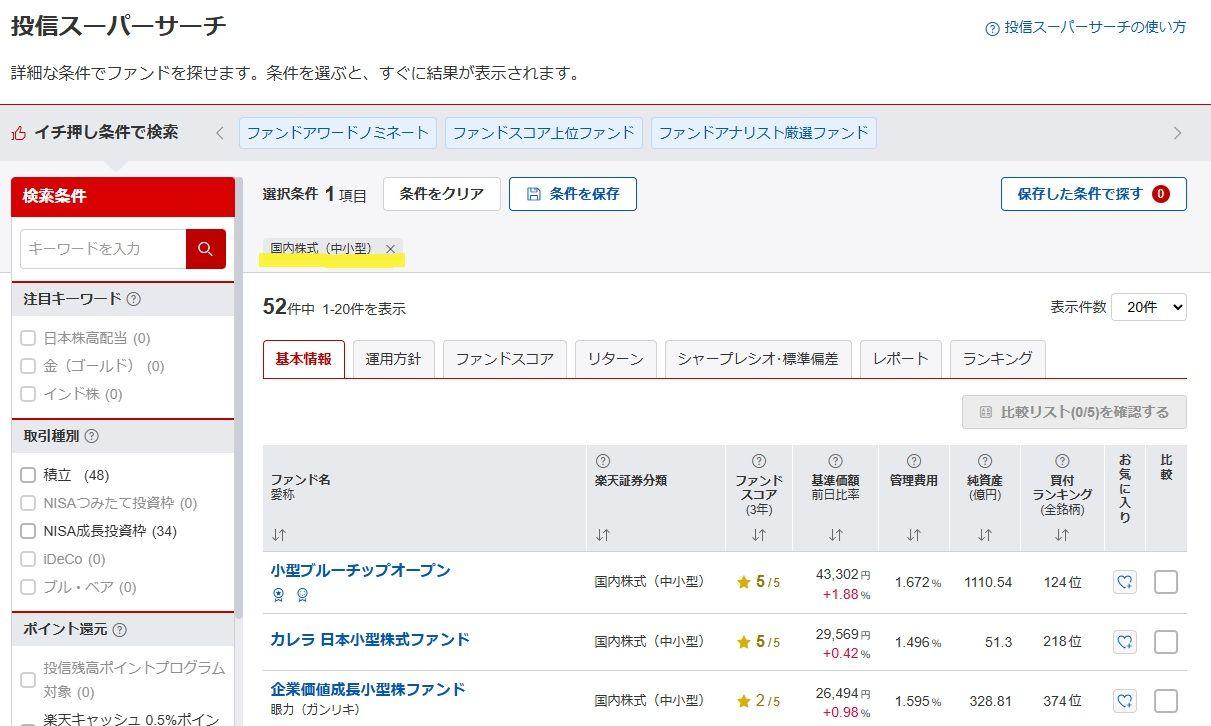This screenshot has height=726, width=1211.
Task: Open 小型ブルーチップオープン fund page
Action: [x=361, y=570]
